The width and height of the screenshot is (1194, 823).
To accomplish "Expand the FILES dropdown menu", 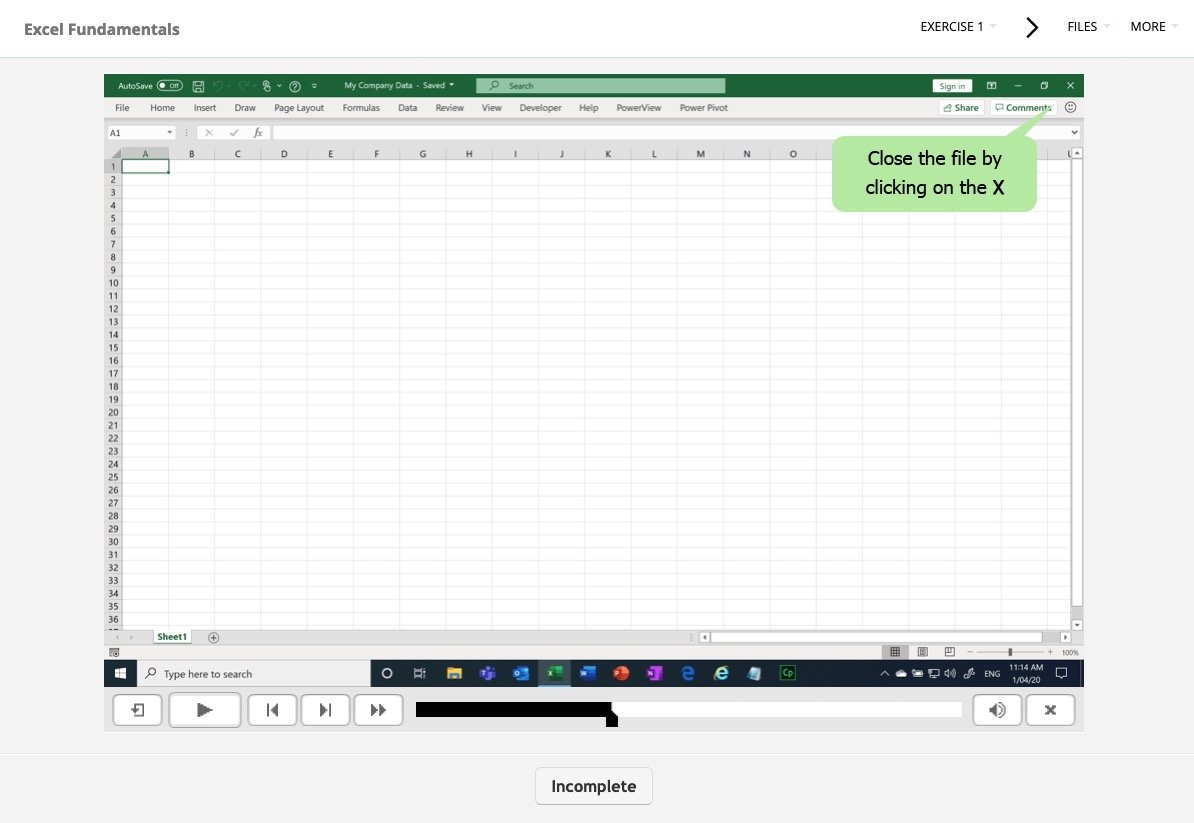I will (1088, 27).
